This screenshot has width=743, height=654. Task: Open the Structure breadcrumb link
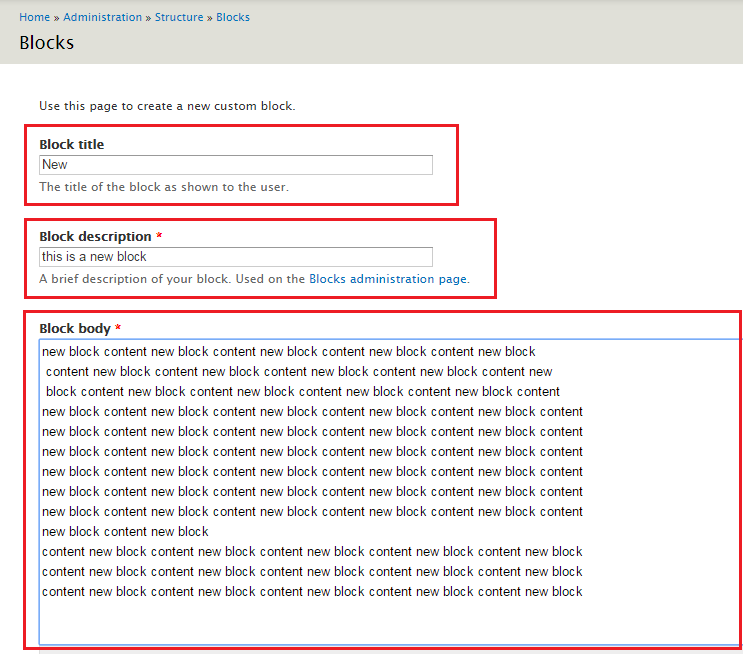[179, 17]
